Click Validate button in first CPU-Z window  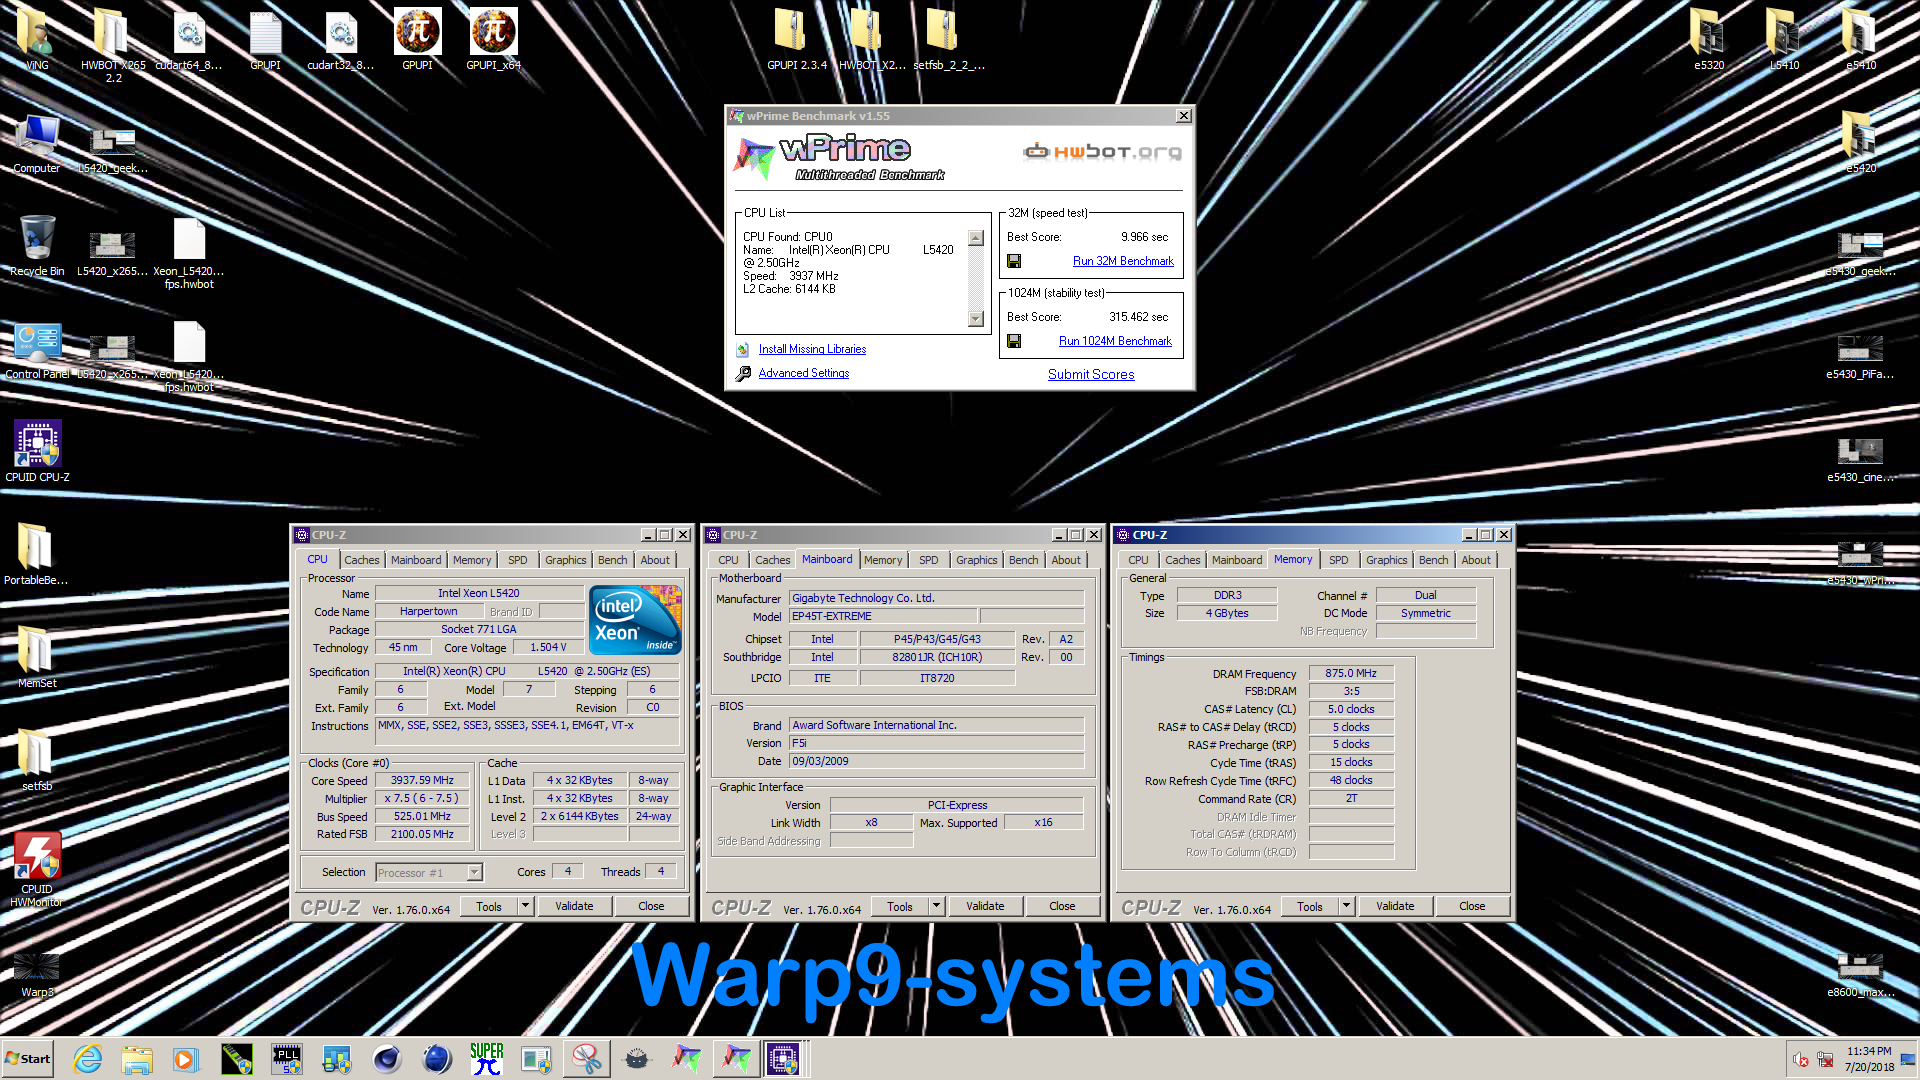coord(574,906)
